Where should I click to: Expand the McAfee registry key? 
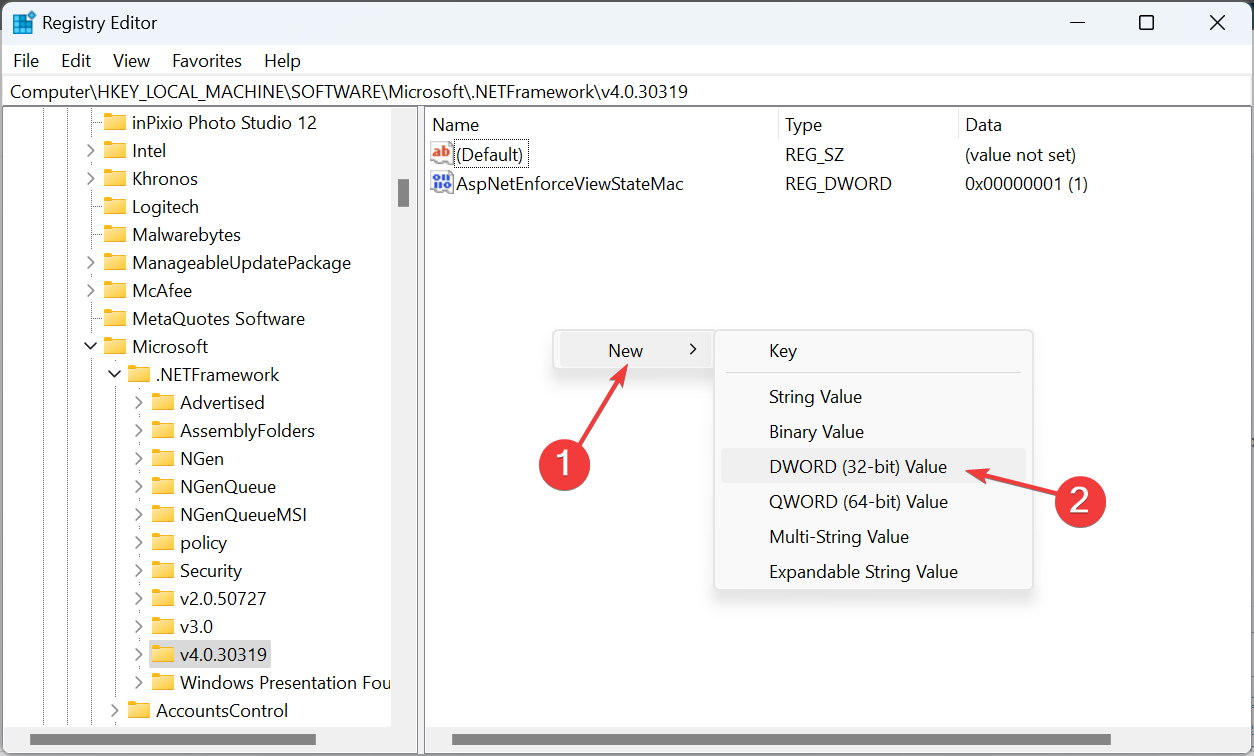90,290
